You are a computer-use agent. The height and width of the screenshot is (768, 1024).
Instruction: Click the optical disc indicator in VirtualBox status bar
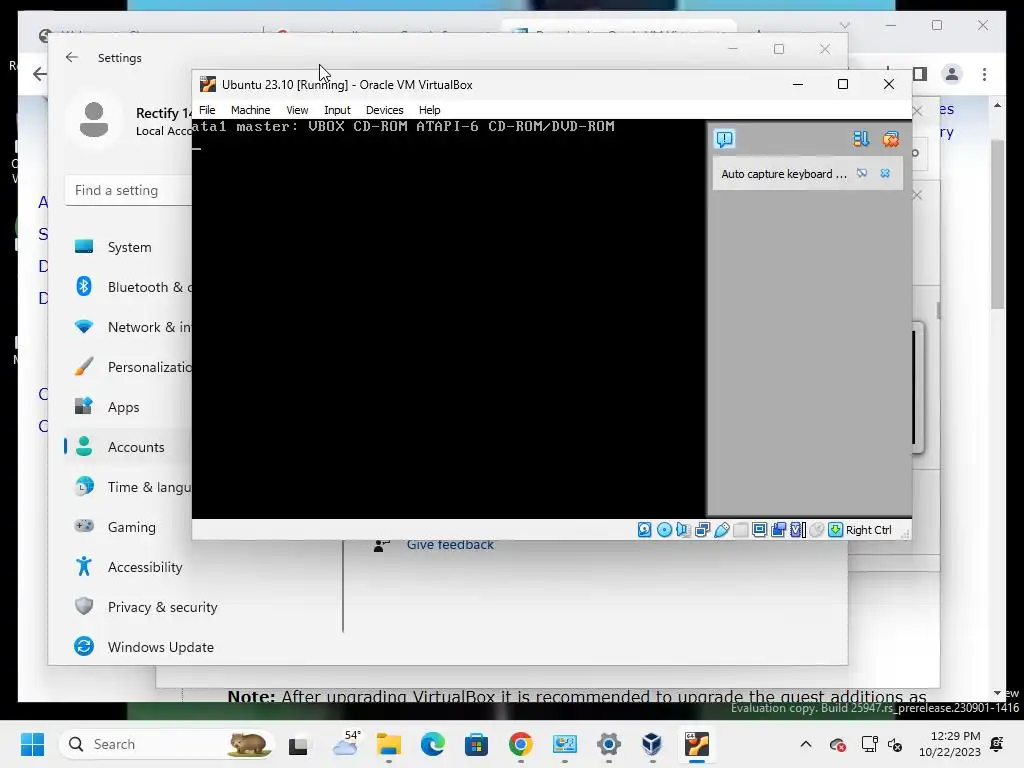pyautogui.click(x=664, y=530)
